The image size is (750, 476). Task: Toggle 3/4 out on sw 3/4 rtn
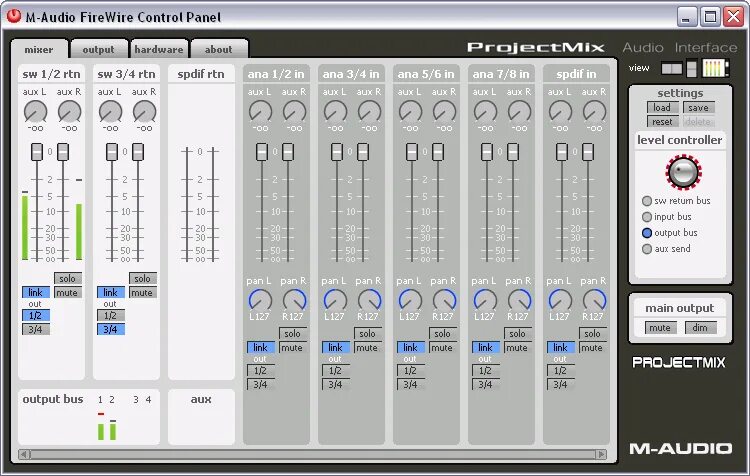(110, 329)
